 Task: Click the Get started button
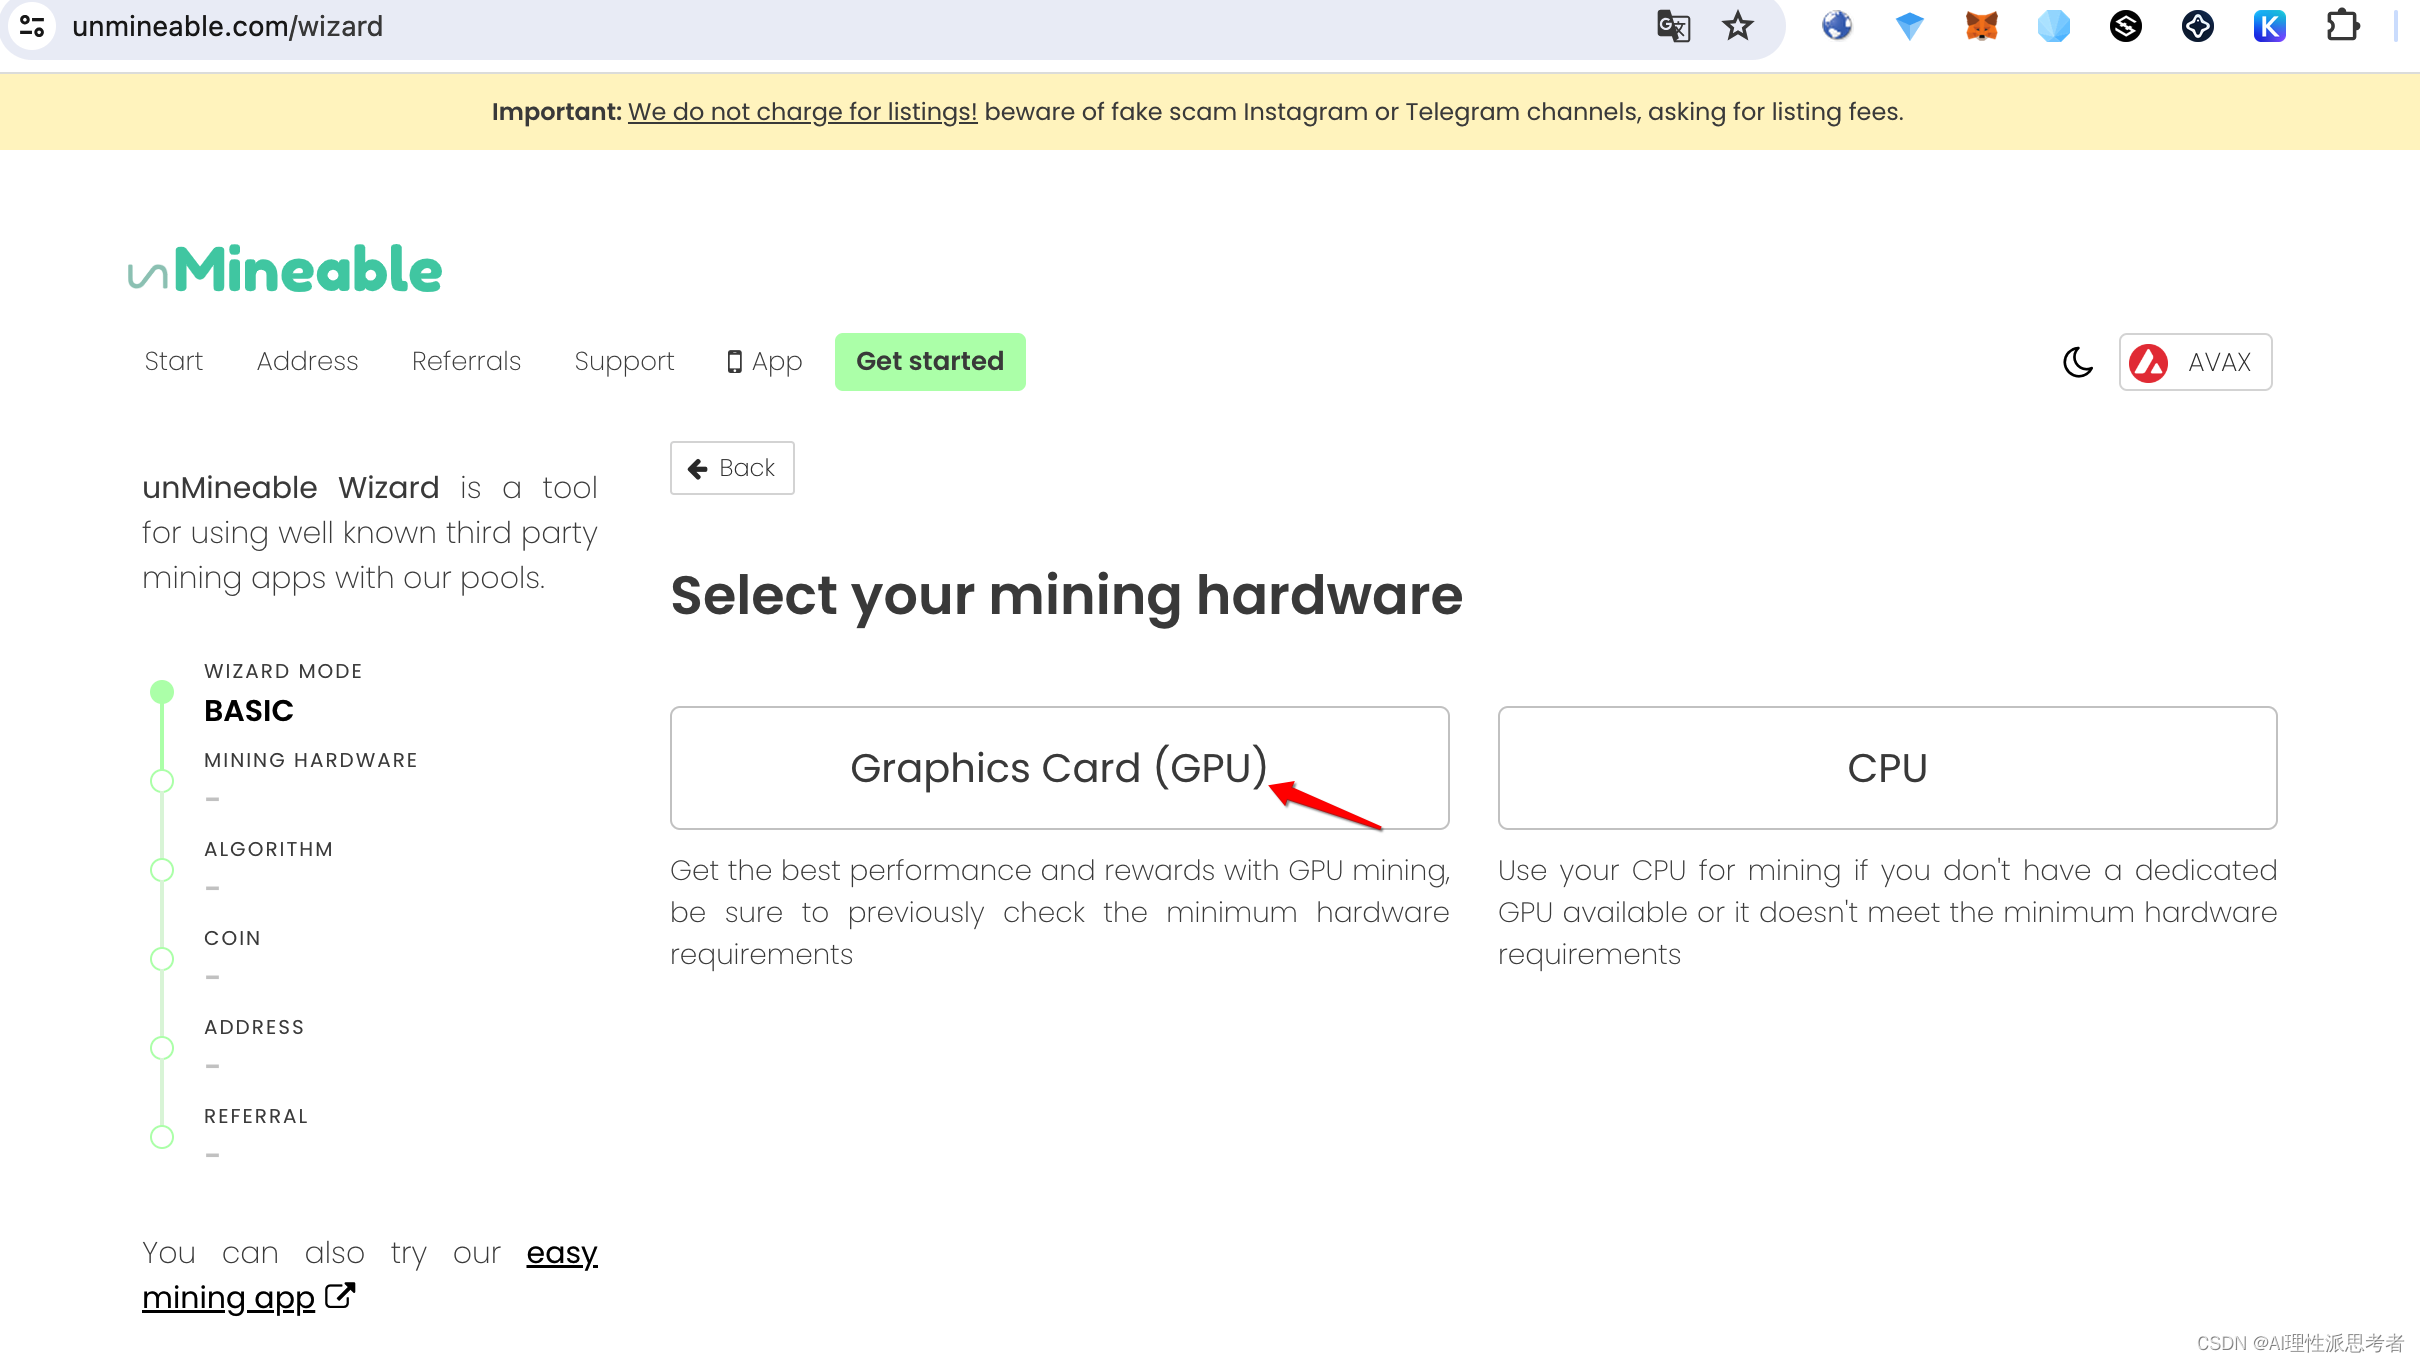pos(930,361)
